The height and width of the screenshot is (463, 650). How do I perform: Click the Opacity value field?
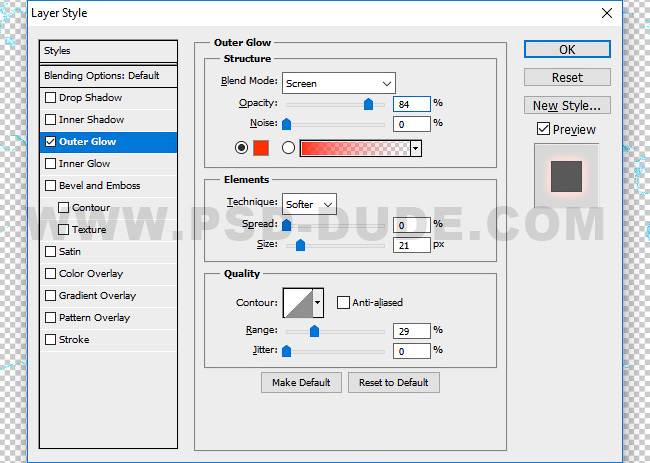[x=412, y=104]
